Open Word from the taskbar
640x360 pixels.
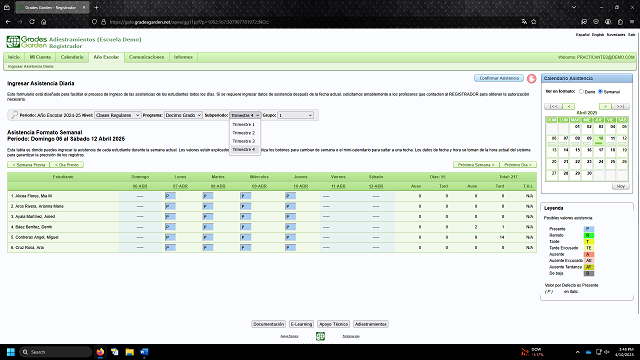(144, 352)
